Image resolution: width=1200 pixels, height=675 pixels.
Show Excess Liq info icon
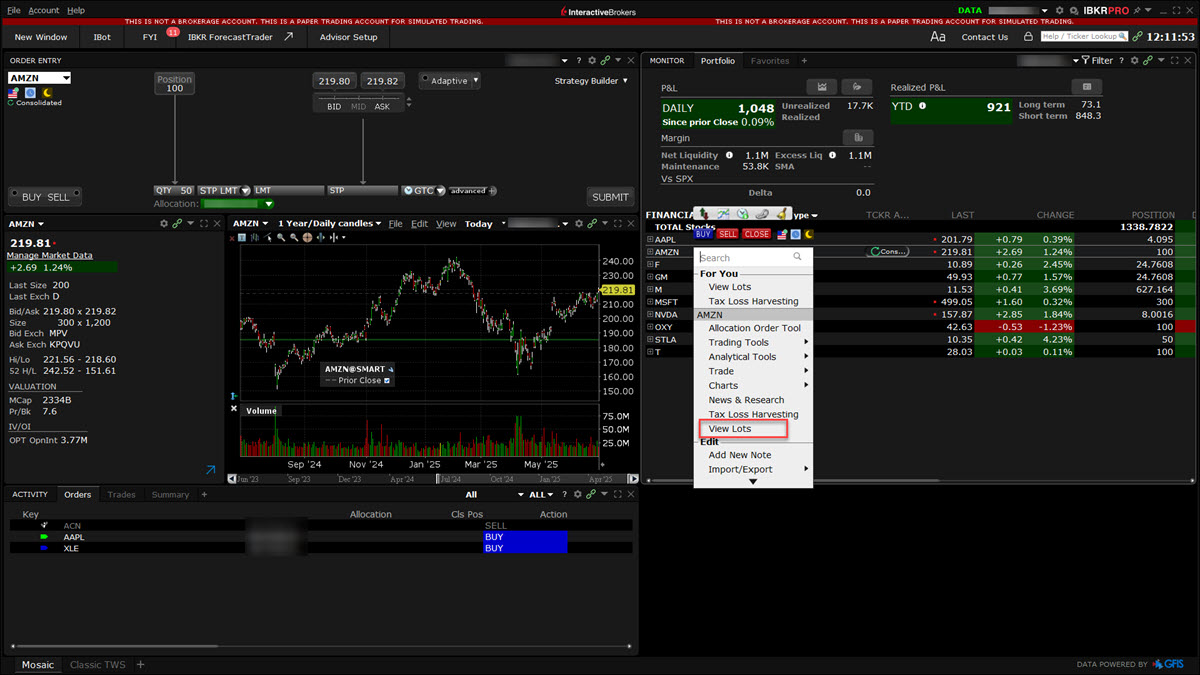click(832, 155)
